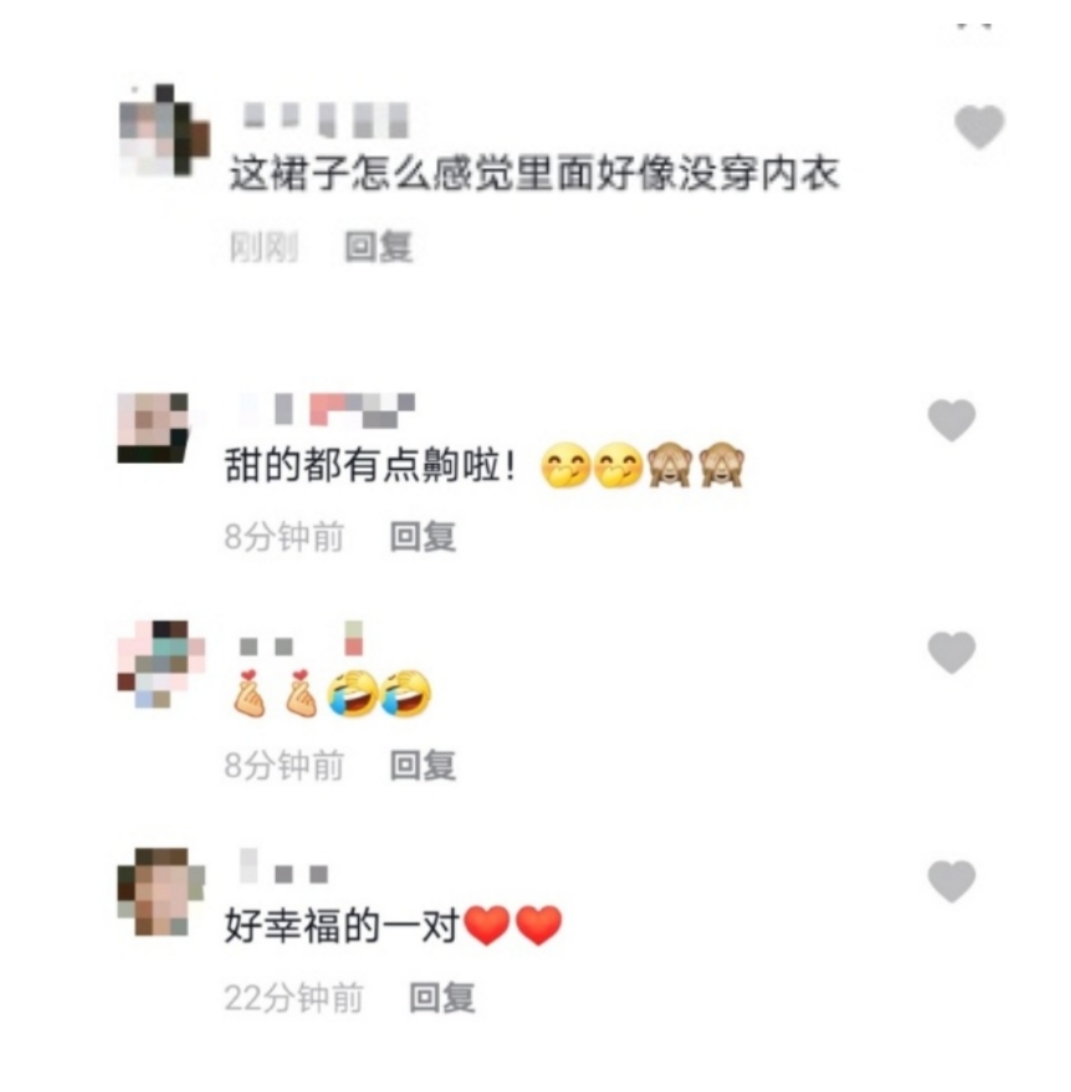Tap the heart beside the finger-heart emoji comment
Viewport: 1071px width, 1092px height.
pos(952,653)
